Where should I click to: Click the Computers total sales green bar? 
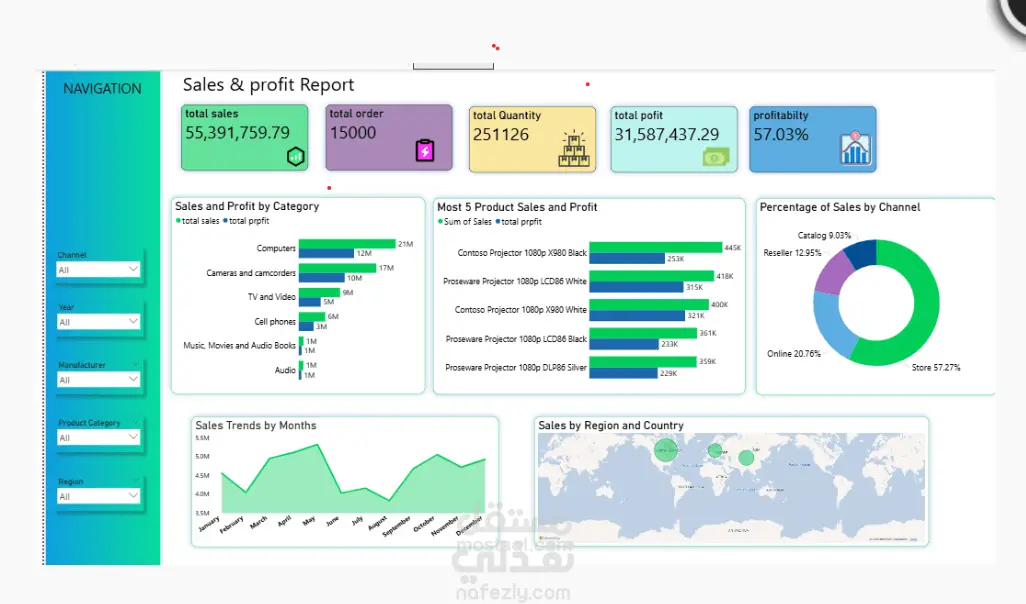click(347, 244)
